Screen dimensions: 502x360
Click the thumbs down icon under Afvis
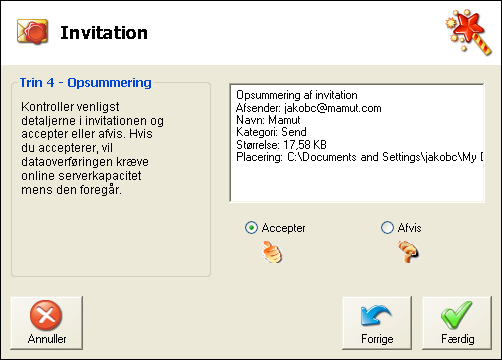coord(408,252)
